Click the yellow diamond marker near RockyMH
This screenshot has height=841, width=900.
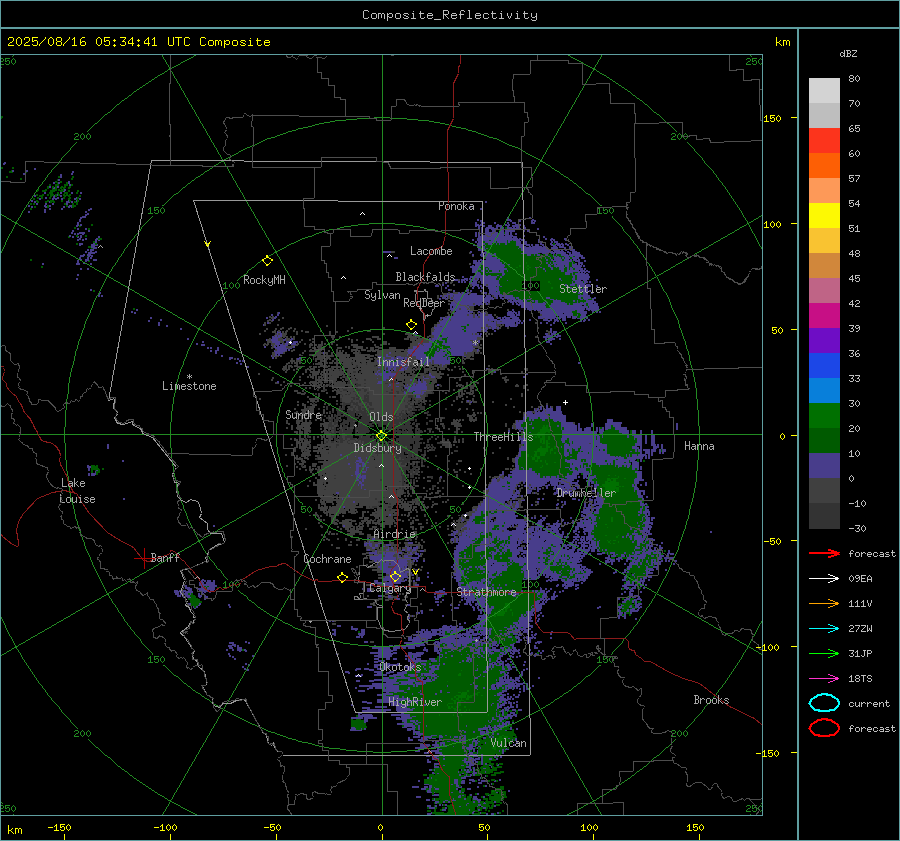267,261
